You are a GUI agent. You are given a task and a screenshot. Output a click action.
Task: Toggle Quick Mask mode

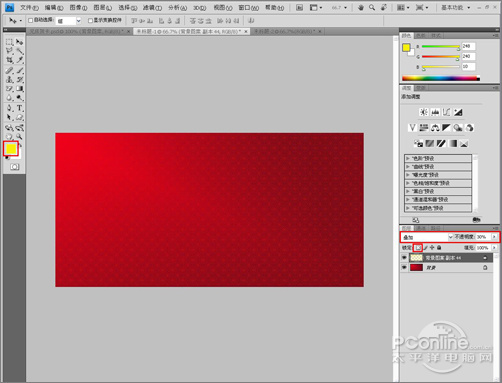point(14,167)
